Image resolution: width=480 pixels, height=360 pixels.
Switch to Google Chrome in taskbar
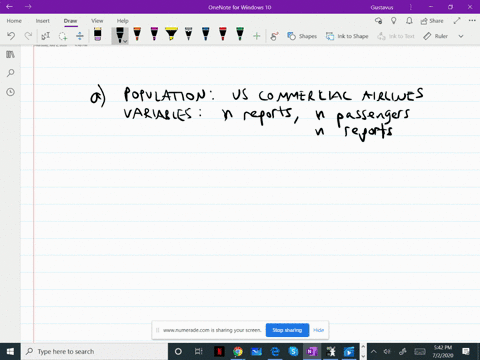pyautogui.click(x=238, y=351)
